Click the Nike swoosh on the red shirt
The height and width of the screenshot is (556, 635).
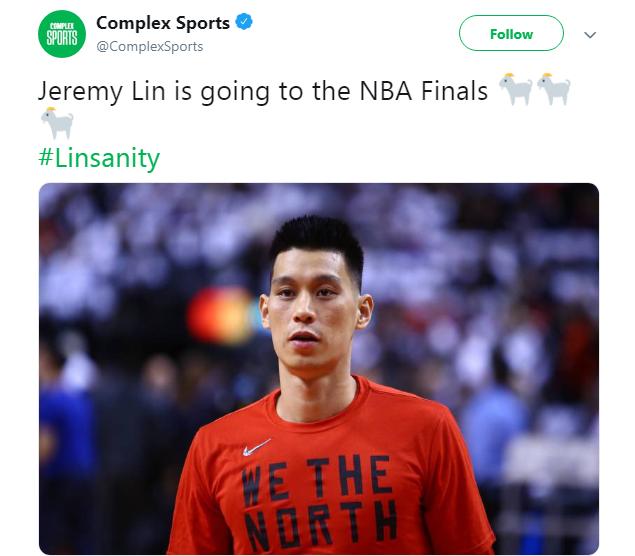256,447
